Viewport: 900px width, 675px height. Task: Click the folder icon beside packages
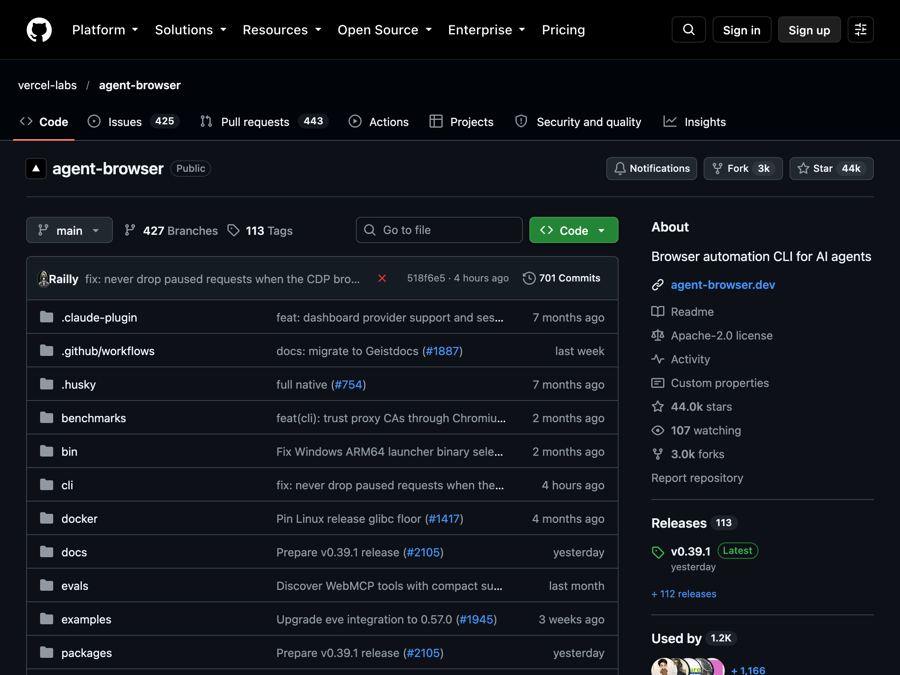click(x=46, y=653)
